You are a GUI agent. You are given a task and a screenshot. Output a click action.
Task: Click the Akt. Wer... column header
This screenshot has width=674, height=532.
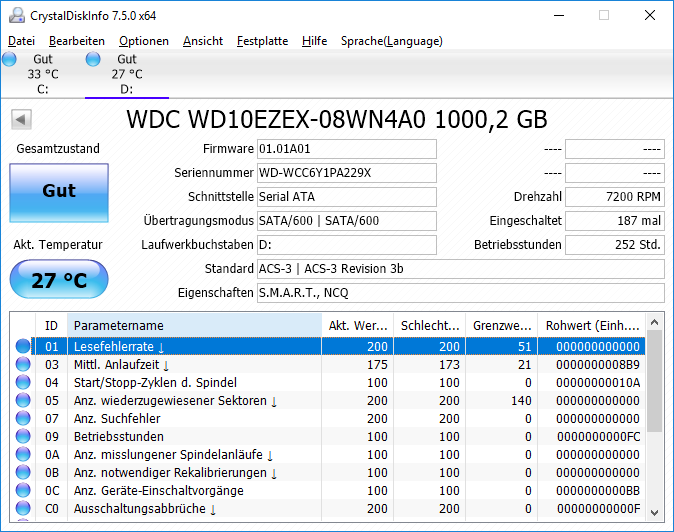pos(358,326)
